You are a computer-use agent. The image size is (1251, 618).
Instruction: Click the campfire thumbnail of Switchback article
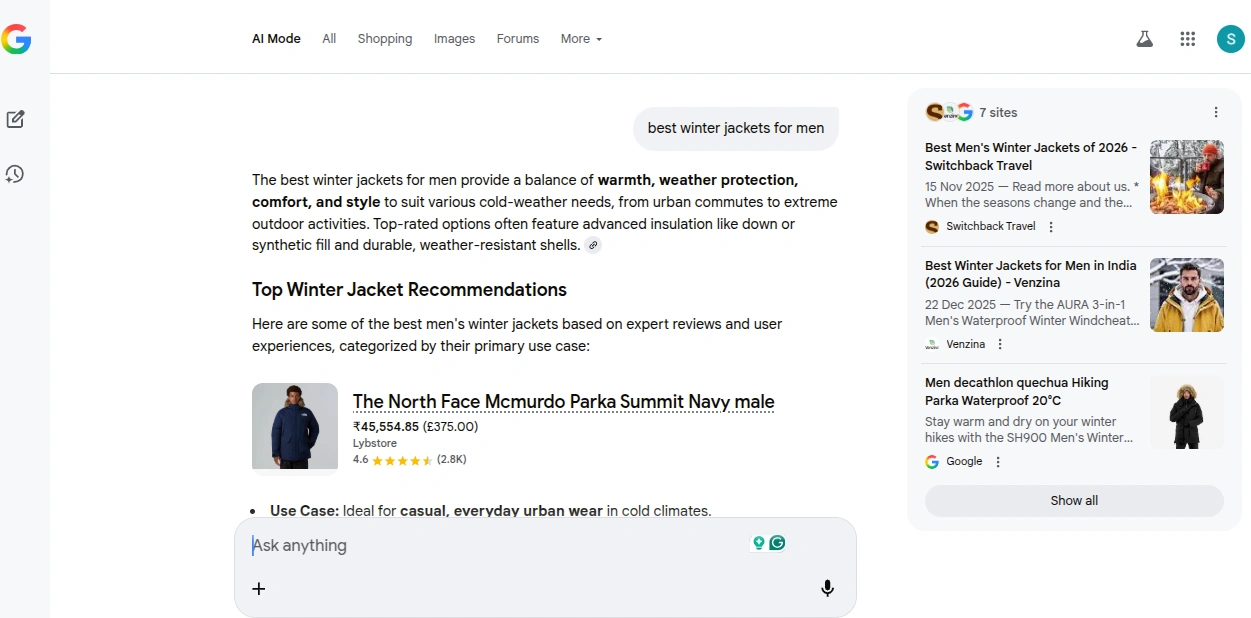(1187, 177)
